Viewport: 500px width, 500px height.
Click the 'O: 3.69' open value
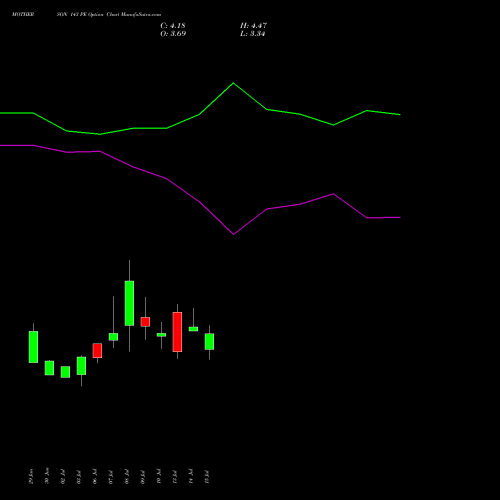173,34
